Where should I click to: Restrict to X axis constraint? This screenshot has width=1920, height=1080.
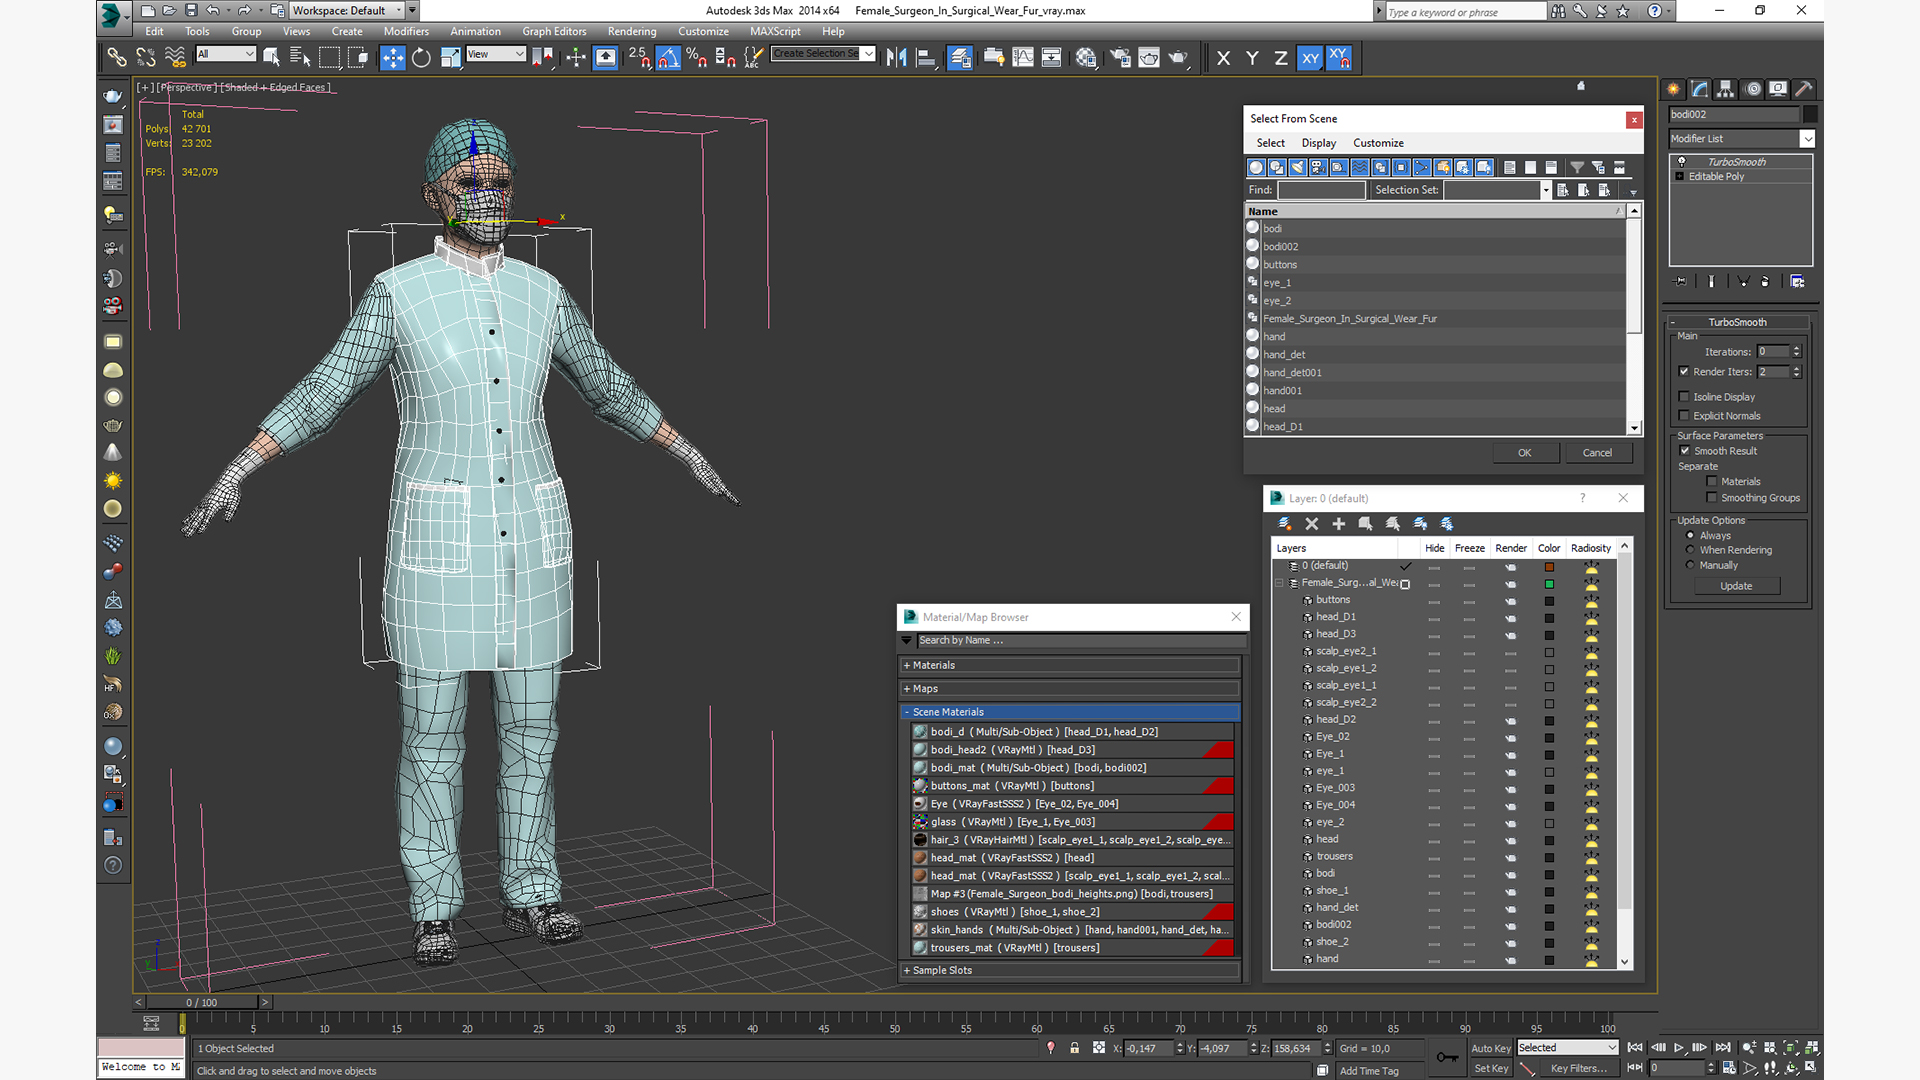[1223, 58]
